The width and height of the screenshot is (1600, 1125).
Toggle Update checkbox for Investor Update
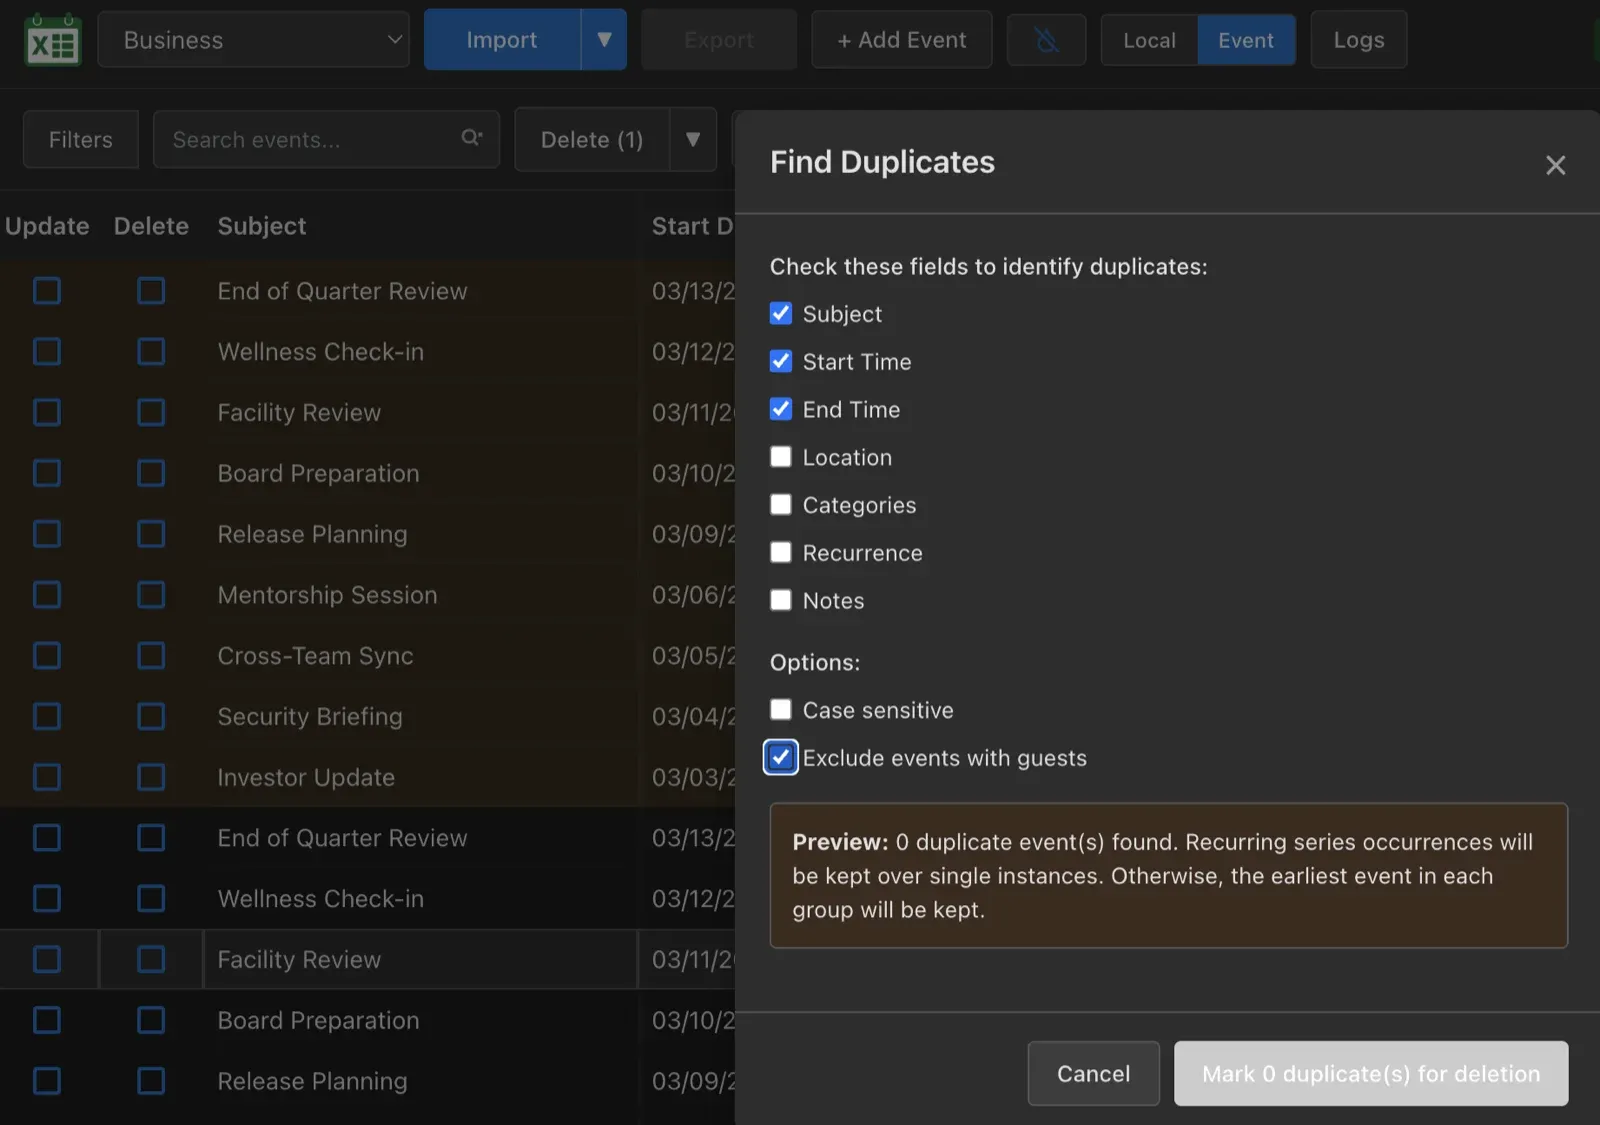47,777
